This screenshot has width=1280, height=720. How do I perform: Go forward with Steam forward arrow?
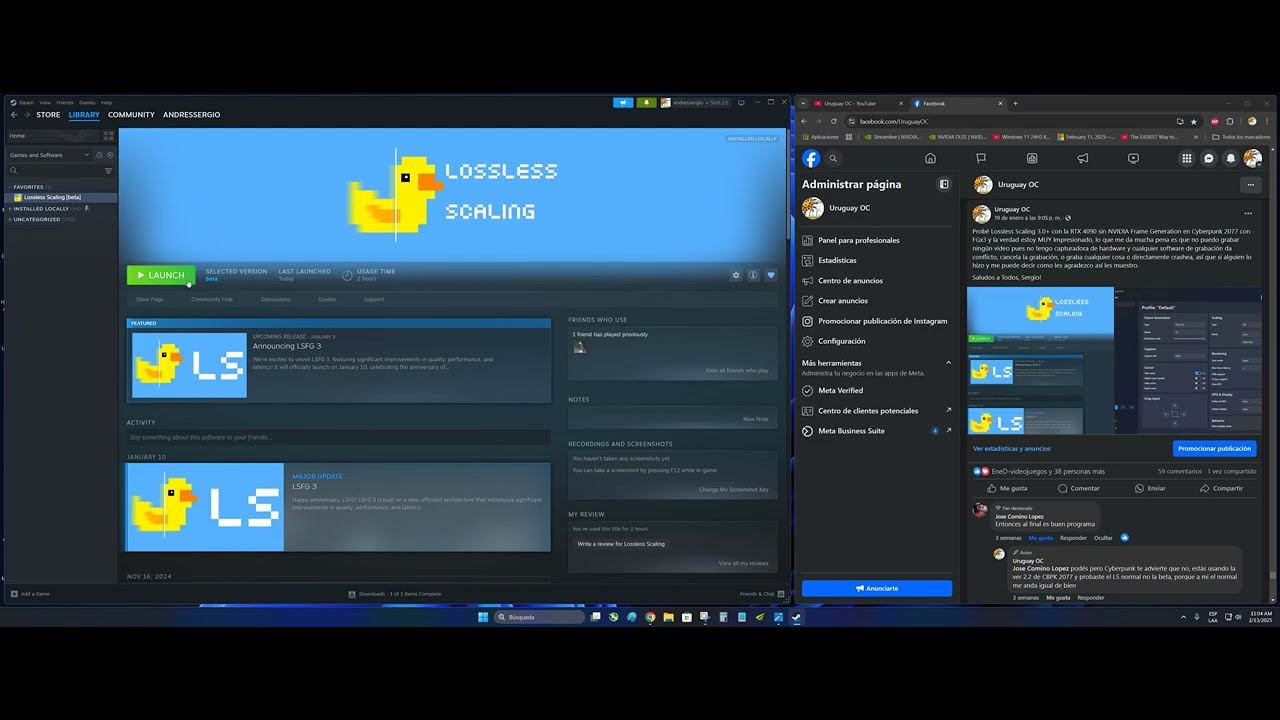click(x=27, y=115)
